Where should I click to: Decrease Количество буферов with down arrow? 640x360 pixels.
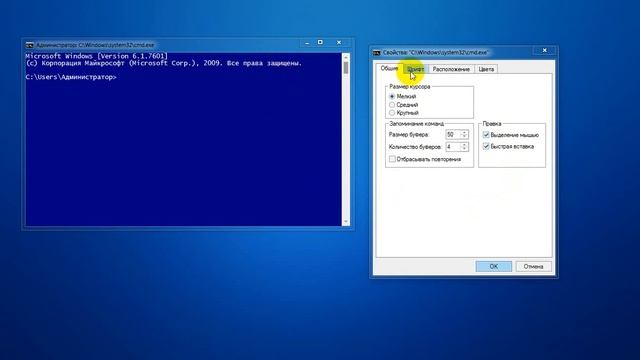point(464,149)
